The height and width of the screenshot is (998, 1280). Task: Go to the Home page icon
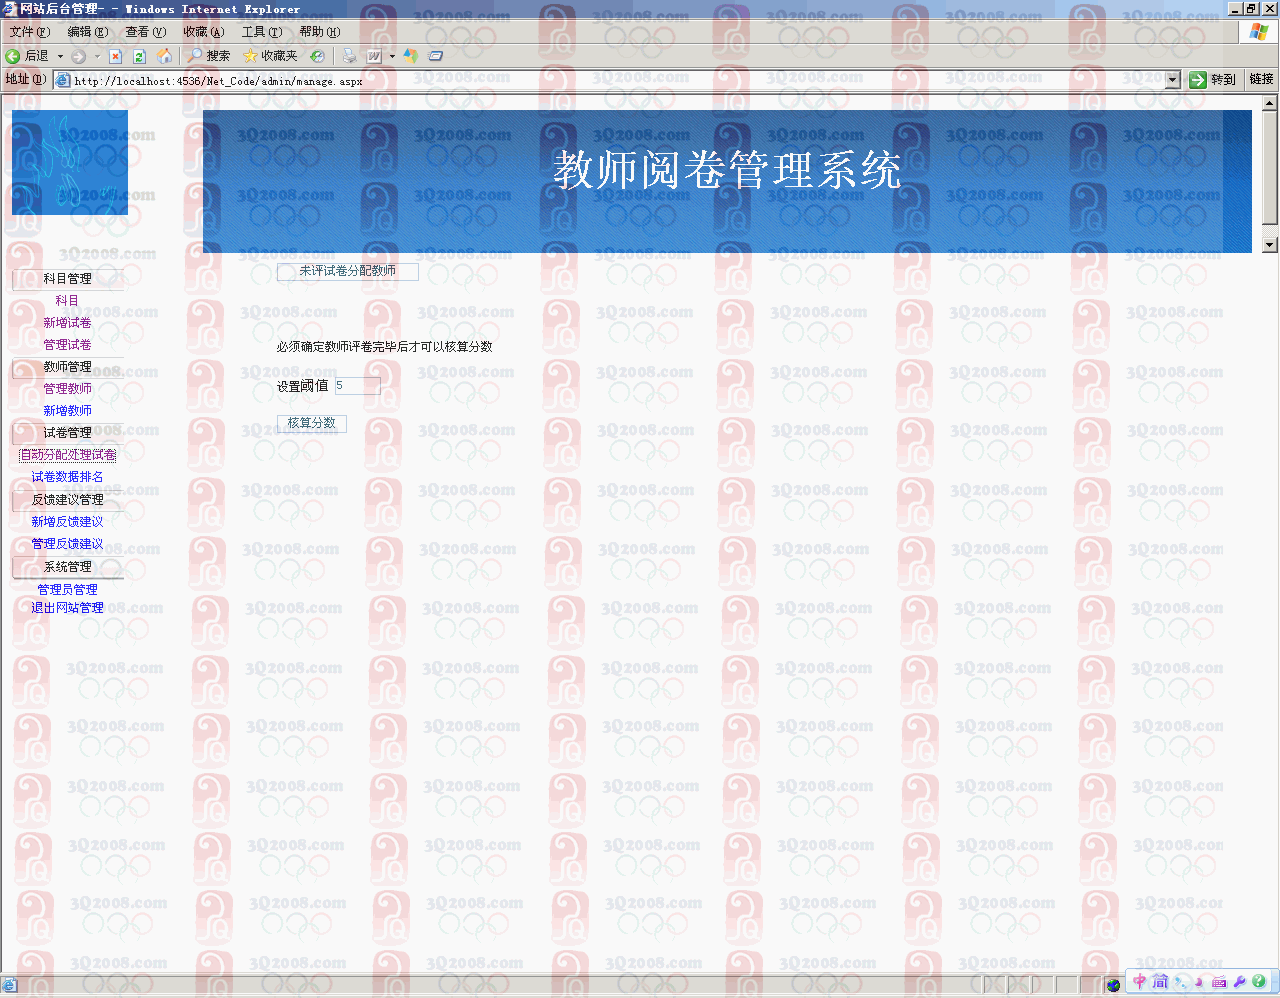tap(164, 56)
